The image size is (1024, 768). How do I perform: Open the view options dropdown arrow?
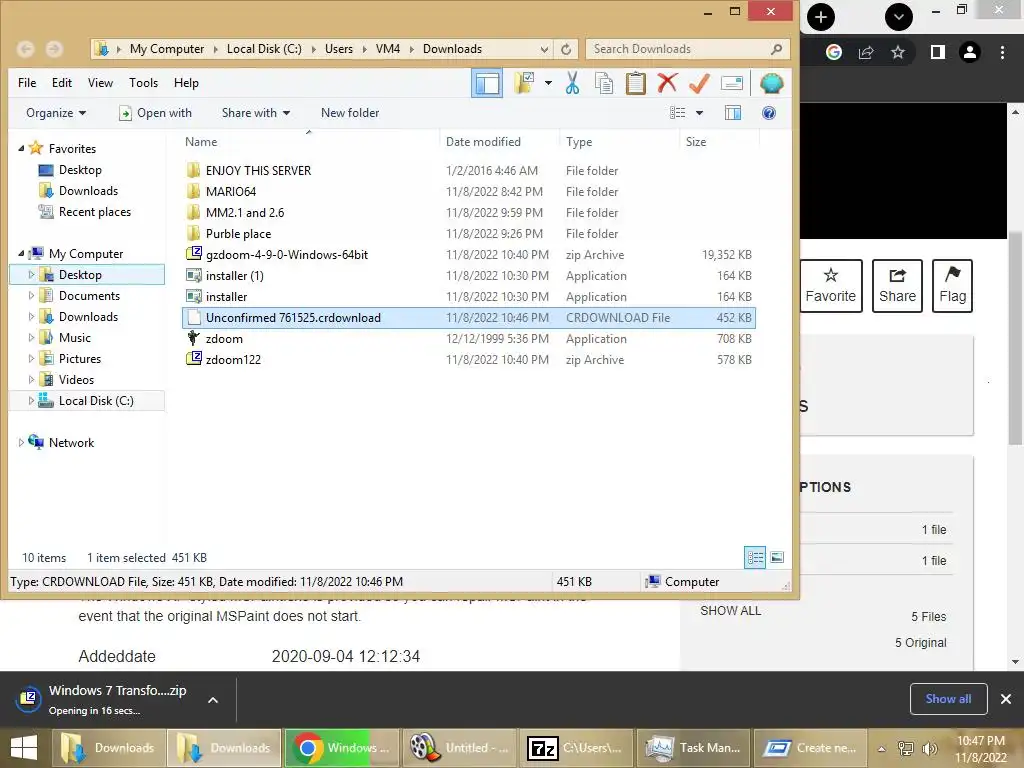pyautogui.click(x=699, y=113)
